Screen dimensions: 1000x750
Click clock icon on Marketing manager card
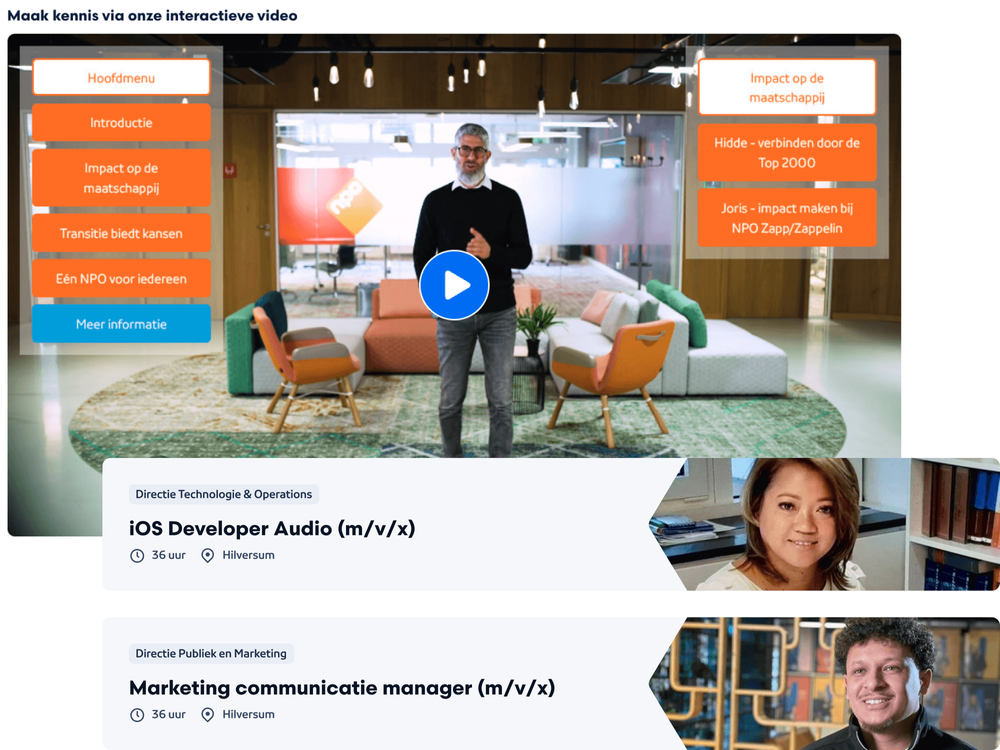(x=137, y=715)
